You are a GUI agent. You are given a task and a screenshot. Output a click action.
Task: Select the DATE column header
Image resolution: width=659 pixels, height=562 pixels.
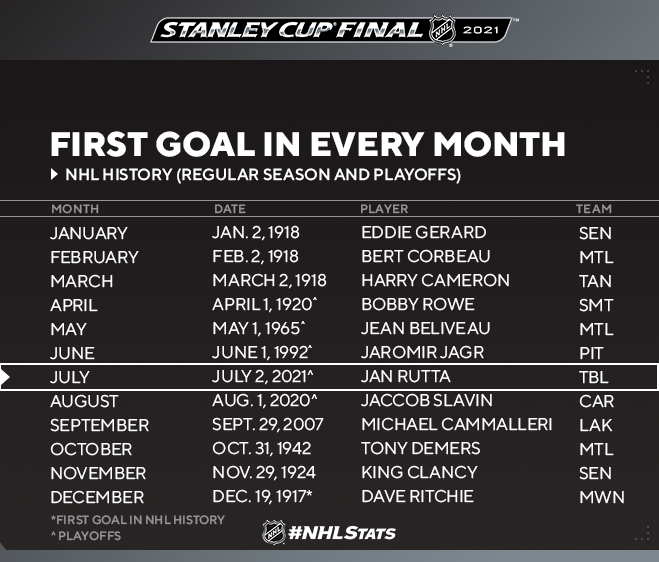(x=229, y=209)
